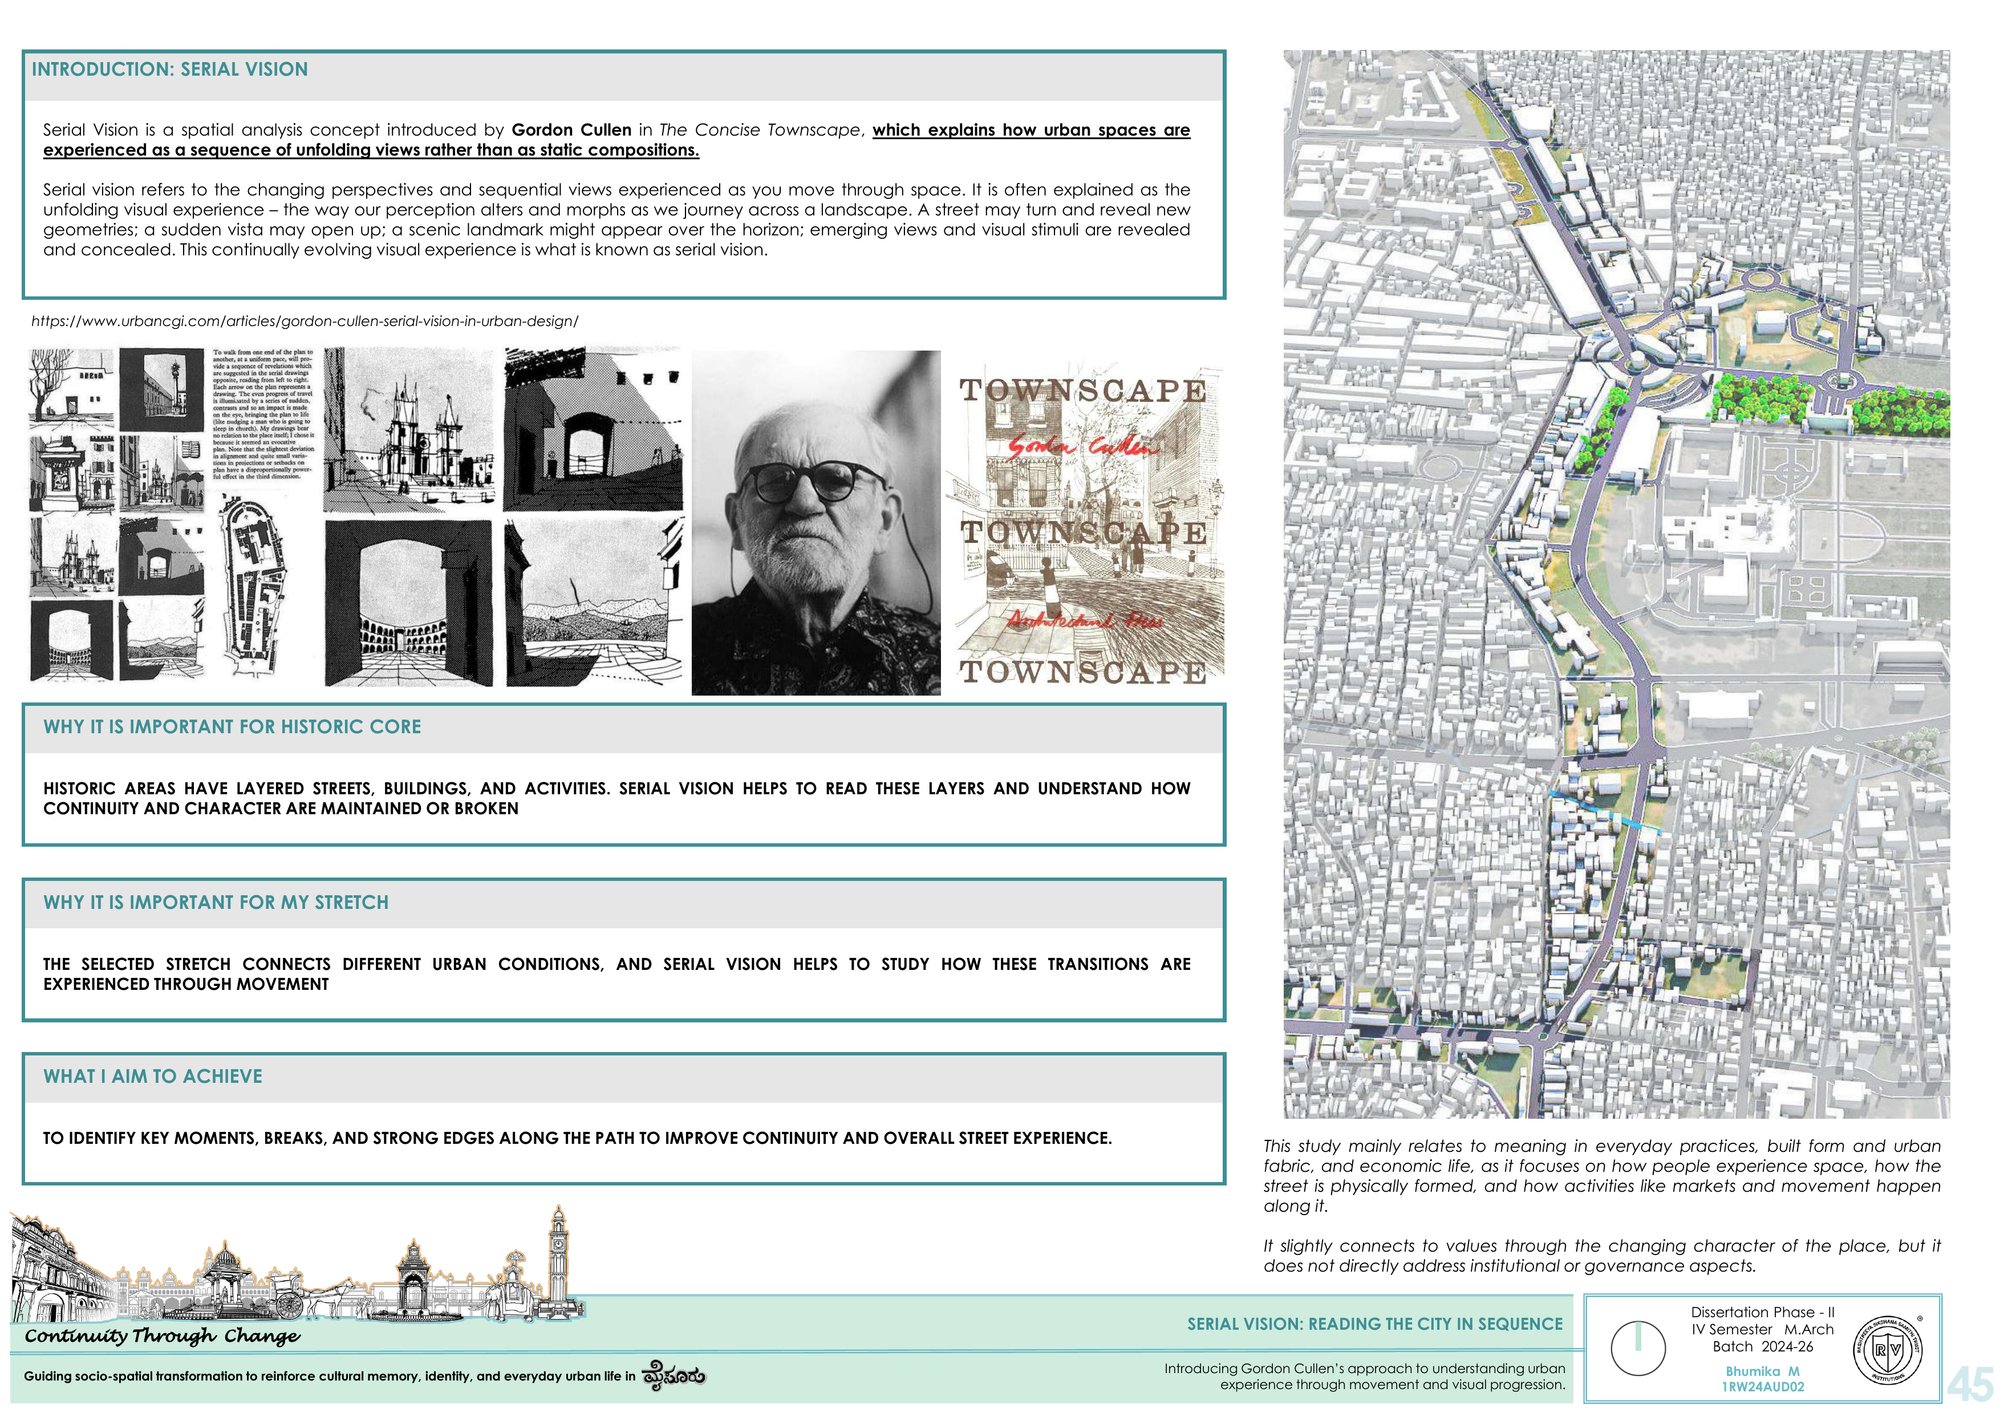2000x1414 pixels.
Task: Click the RV institution logo emblem
Action: 1887,1349
